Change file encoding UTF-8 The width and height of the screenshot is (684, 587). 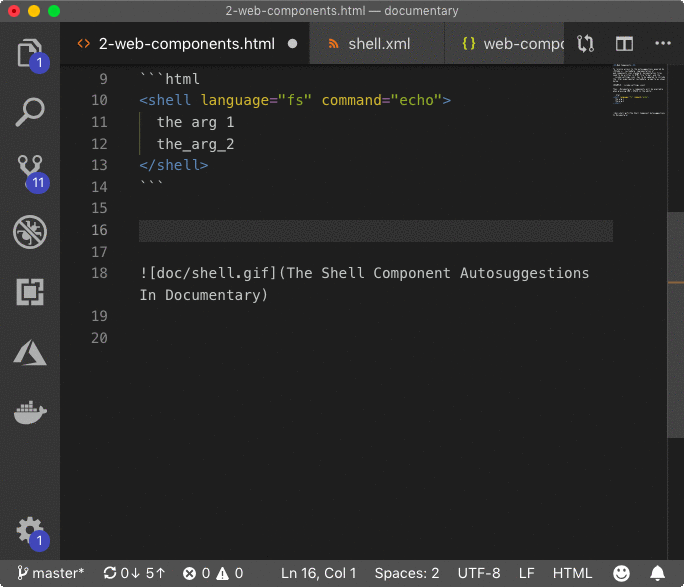(479, 573)
